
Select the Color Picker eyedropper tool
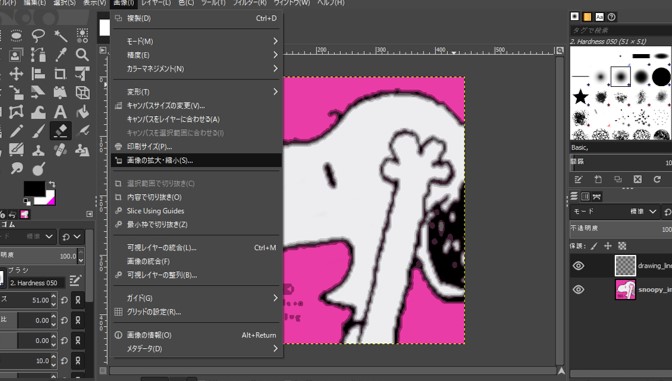coord(60,55)
